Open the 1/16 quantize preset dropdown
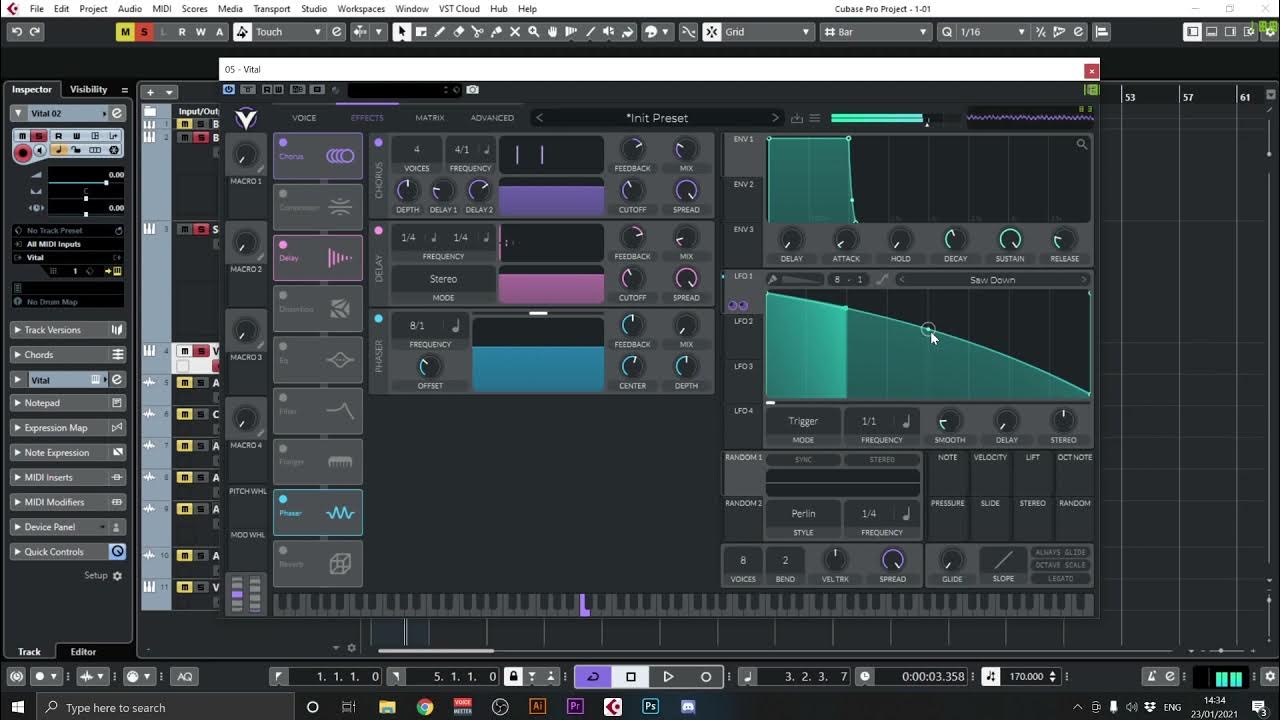This screenshot has width=1280, height=720. pos(990,32)
